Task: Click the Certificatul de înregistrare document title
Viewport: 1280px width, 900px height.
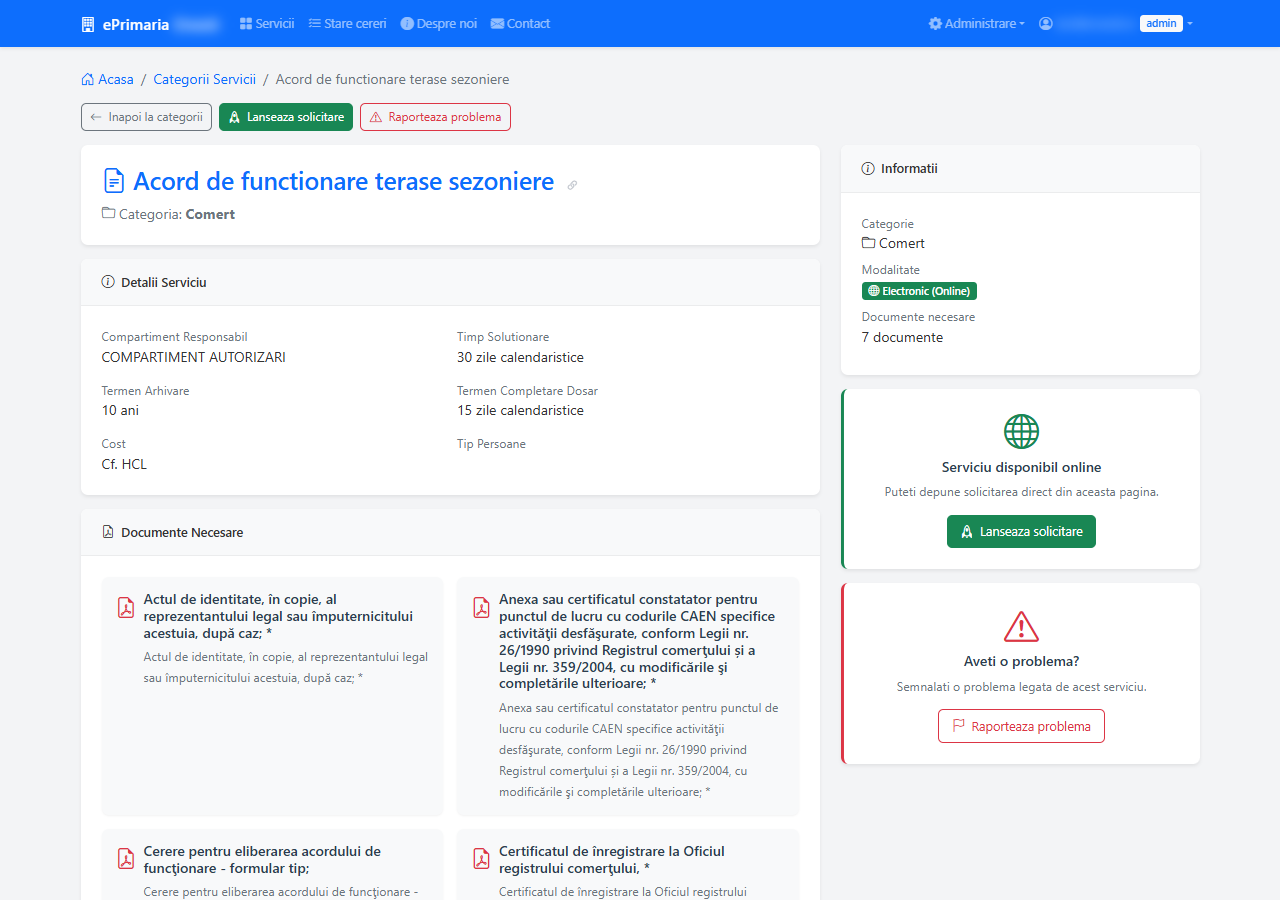Action: [x=612, y=860]
